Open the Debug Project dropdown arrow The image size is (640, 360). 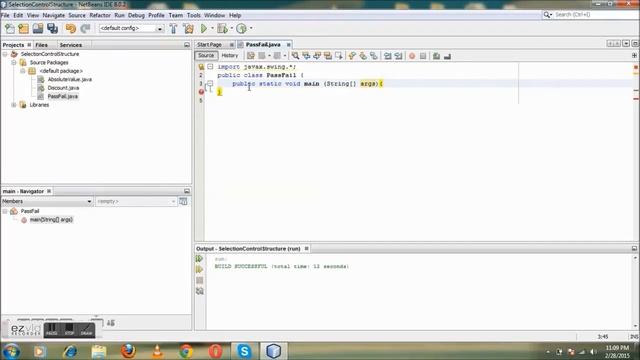231,28
